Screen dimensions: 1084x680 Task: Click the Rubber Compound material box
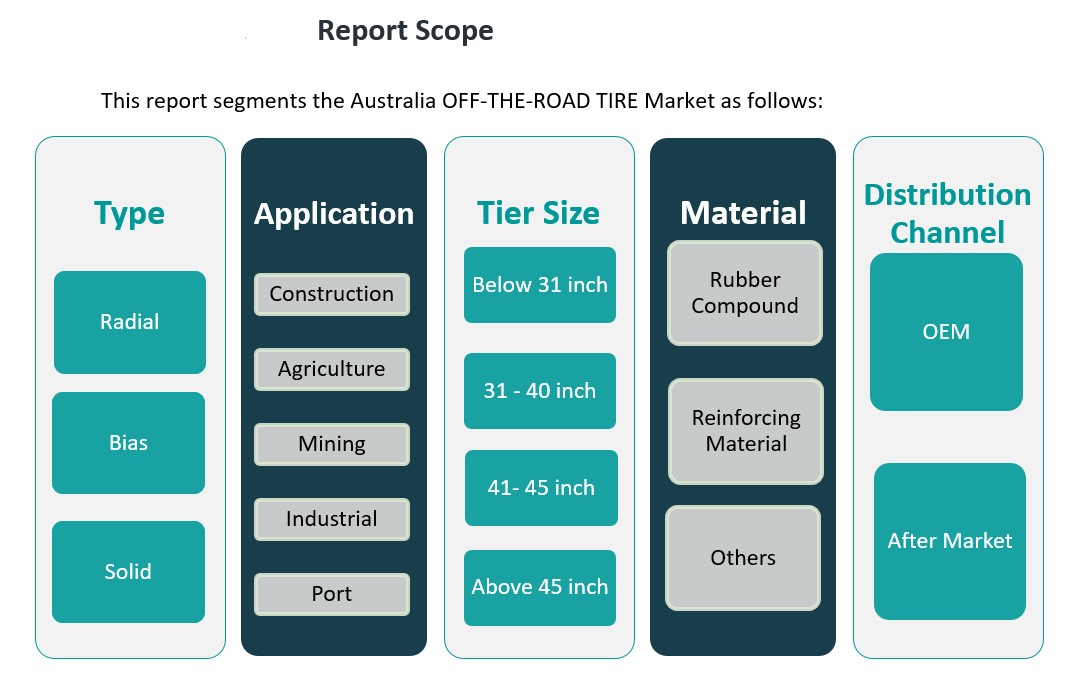(x=745, y=293)
